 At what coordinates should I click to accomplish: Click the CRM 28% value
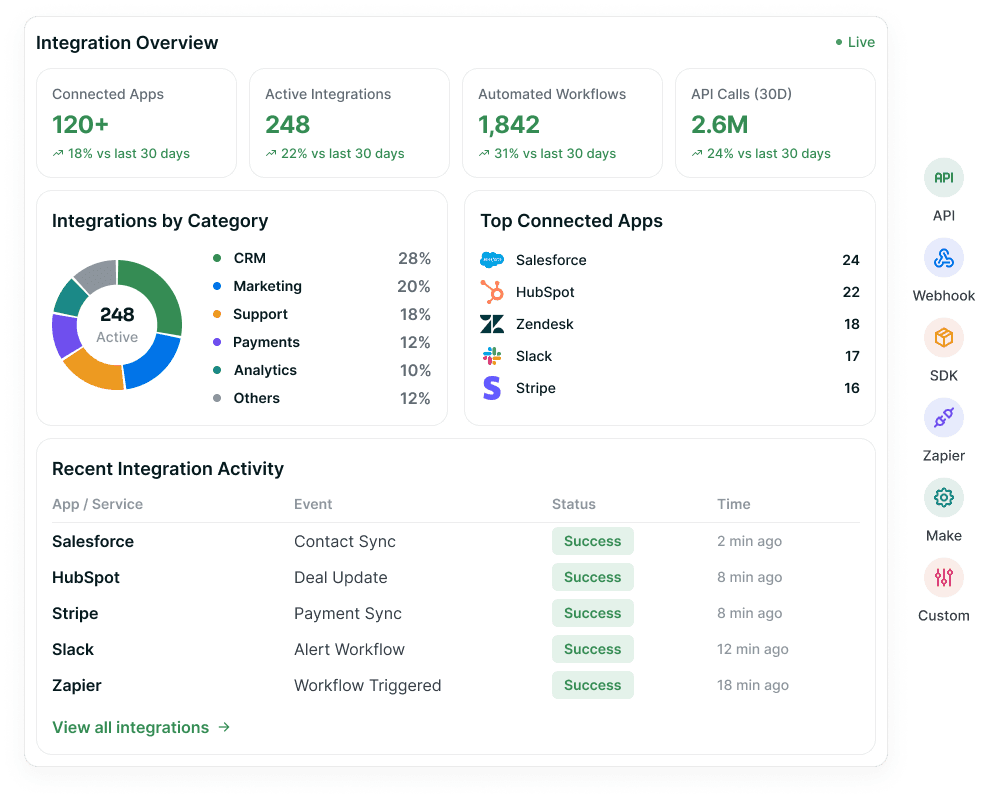point(414,258)
